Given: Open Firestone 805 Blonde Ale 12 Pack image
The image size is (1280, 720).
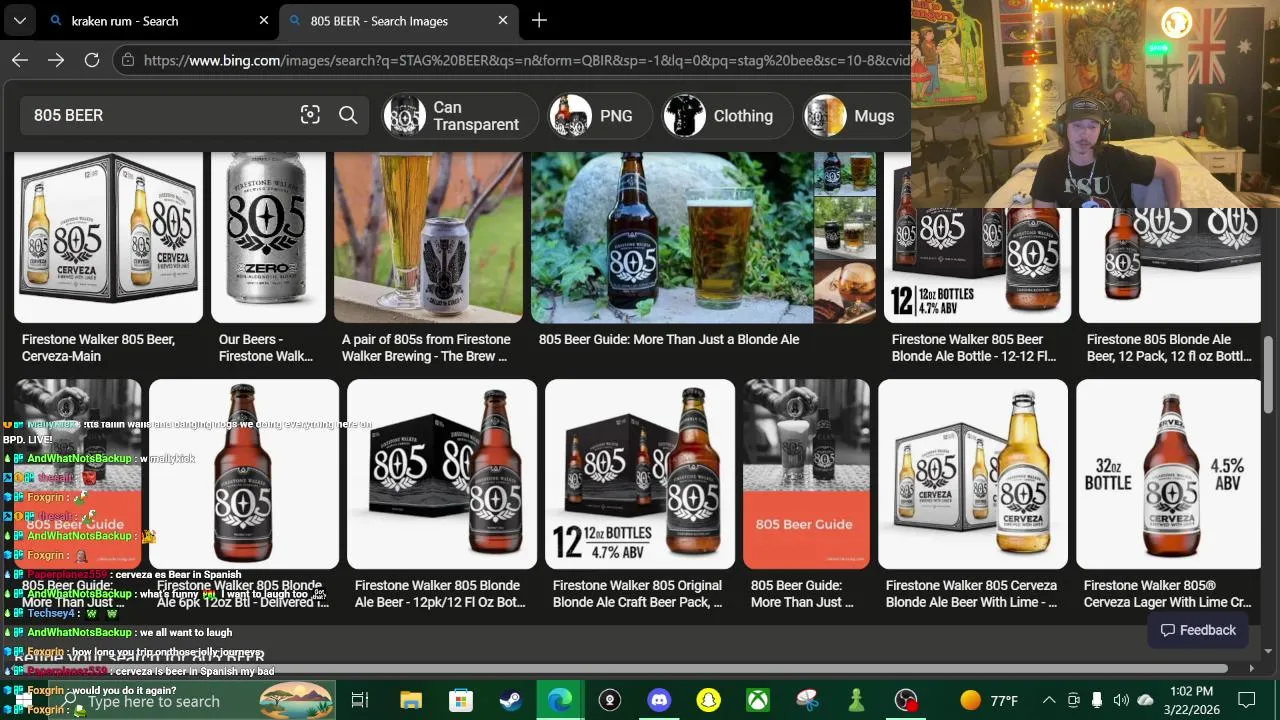Looking at the screenshot, I should click(1170, 265).
